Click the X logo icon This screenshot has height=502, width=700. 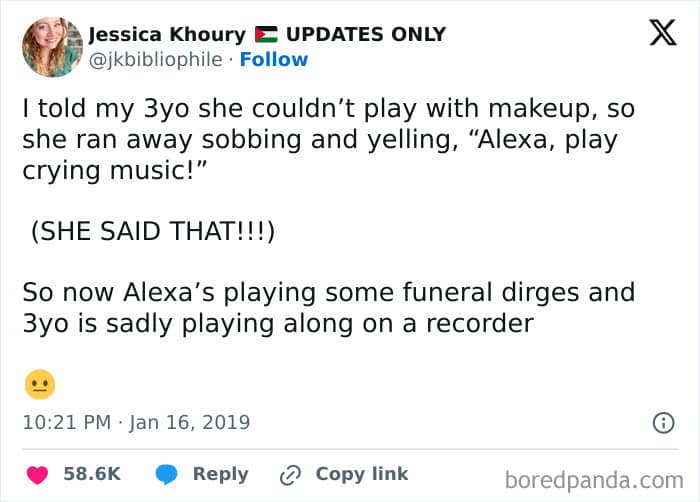pyautogui.click(x=662, y=34)
